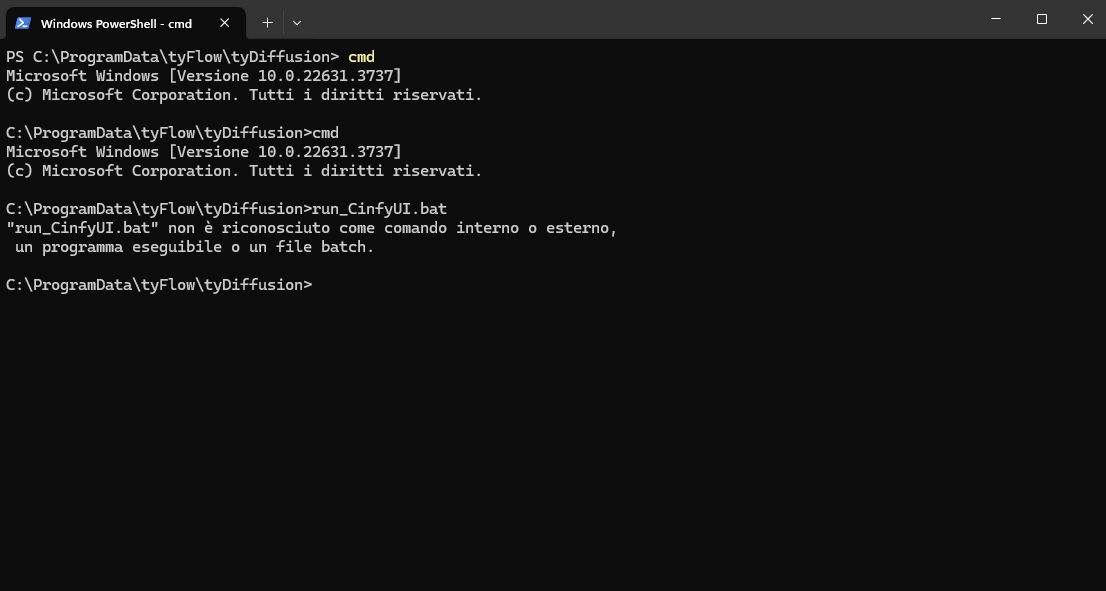The height and width of the screenshot is (591, 1106).
Task: Click the second Microsoft Windows version line
Action: 203,152
